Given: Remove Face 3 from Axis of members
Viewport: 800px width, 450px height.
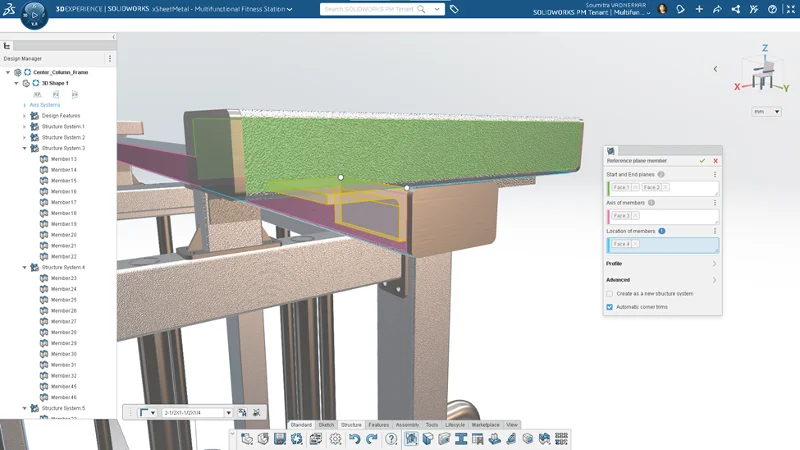Looking at the screenshot, I should (635, 216).
